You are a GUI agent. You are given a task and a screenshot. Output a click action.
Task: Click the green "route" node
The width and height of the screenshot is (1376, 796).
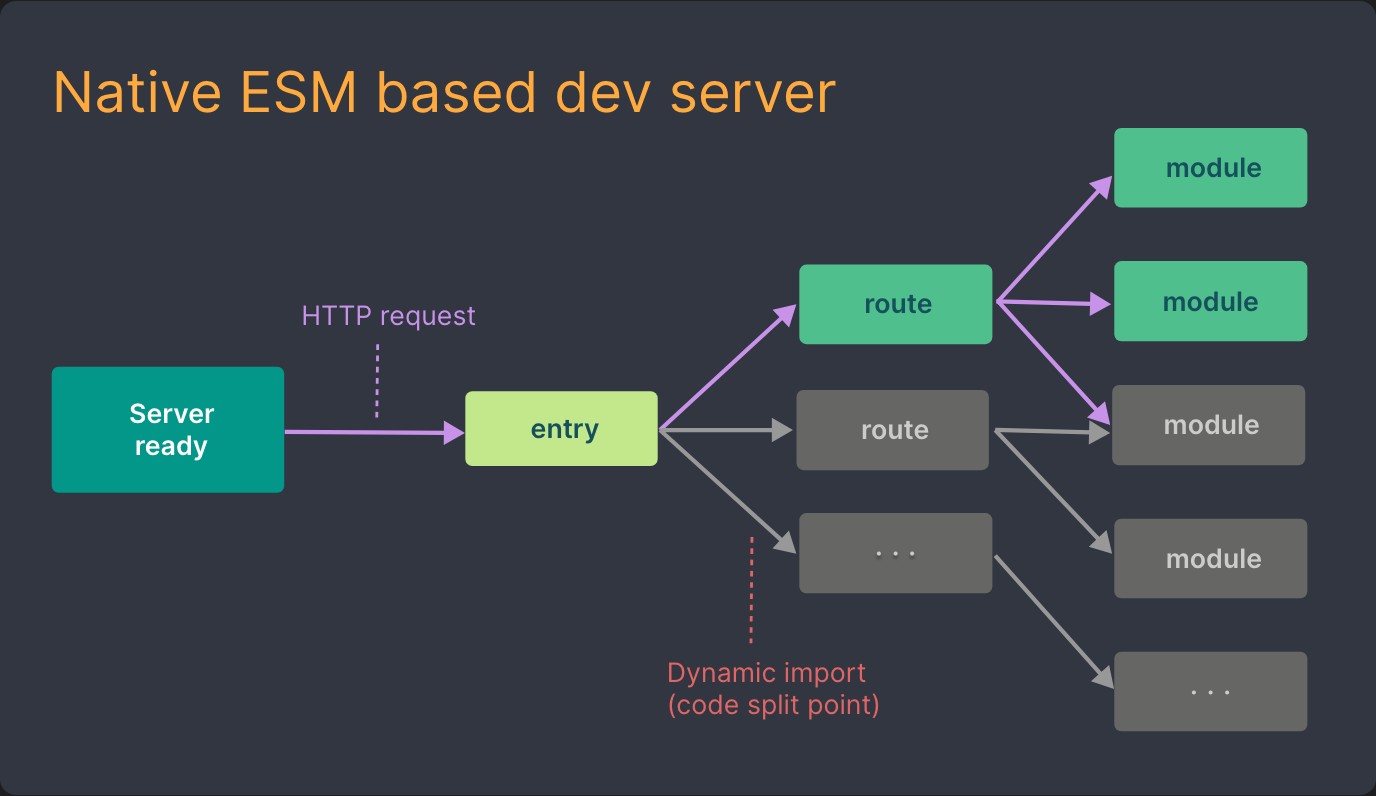(x=894, y=304)
